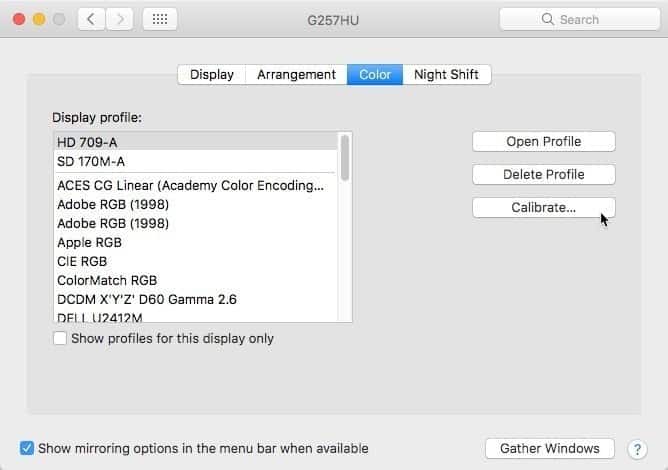This screenshot has height=470, width=668.
Task: Show all preferences grid icon
Action: pyautogui.click(x=160, y=19)
